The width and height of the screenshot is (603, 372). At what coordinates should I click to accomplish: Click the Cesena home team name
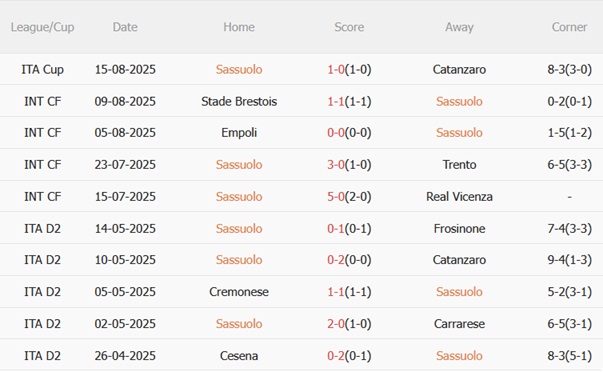239,355
